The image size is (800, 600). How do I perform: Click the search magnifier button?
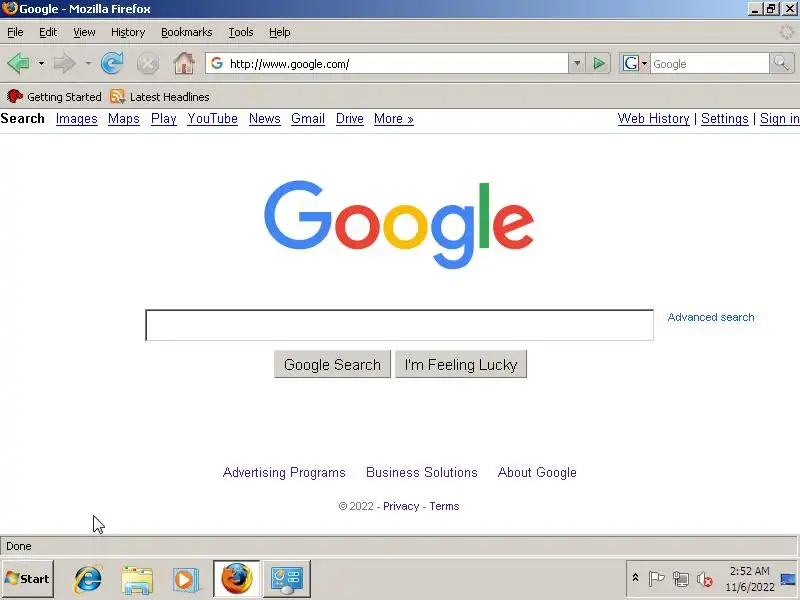[782, 64]
